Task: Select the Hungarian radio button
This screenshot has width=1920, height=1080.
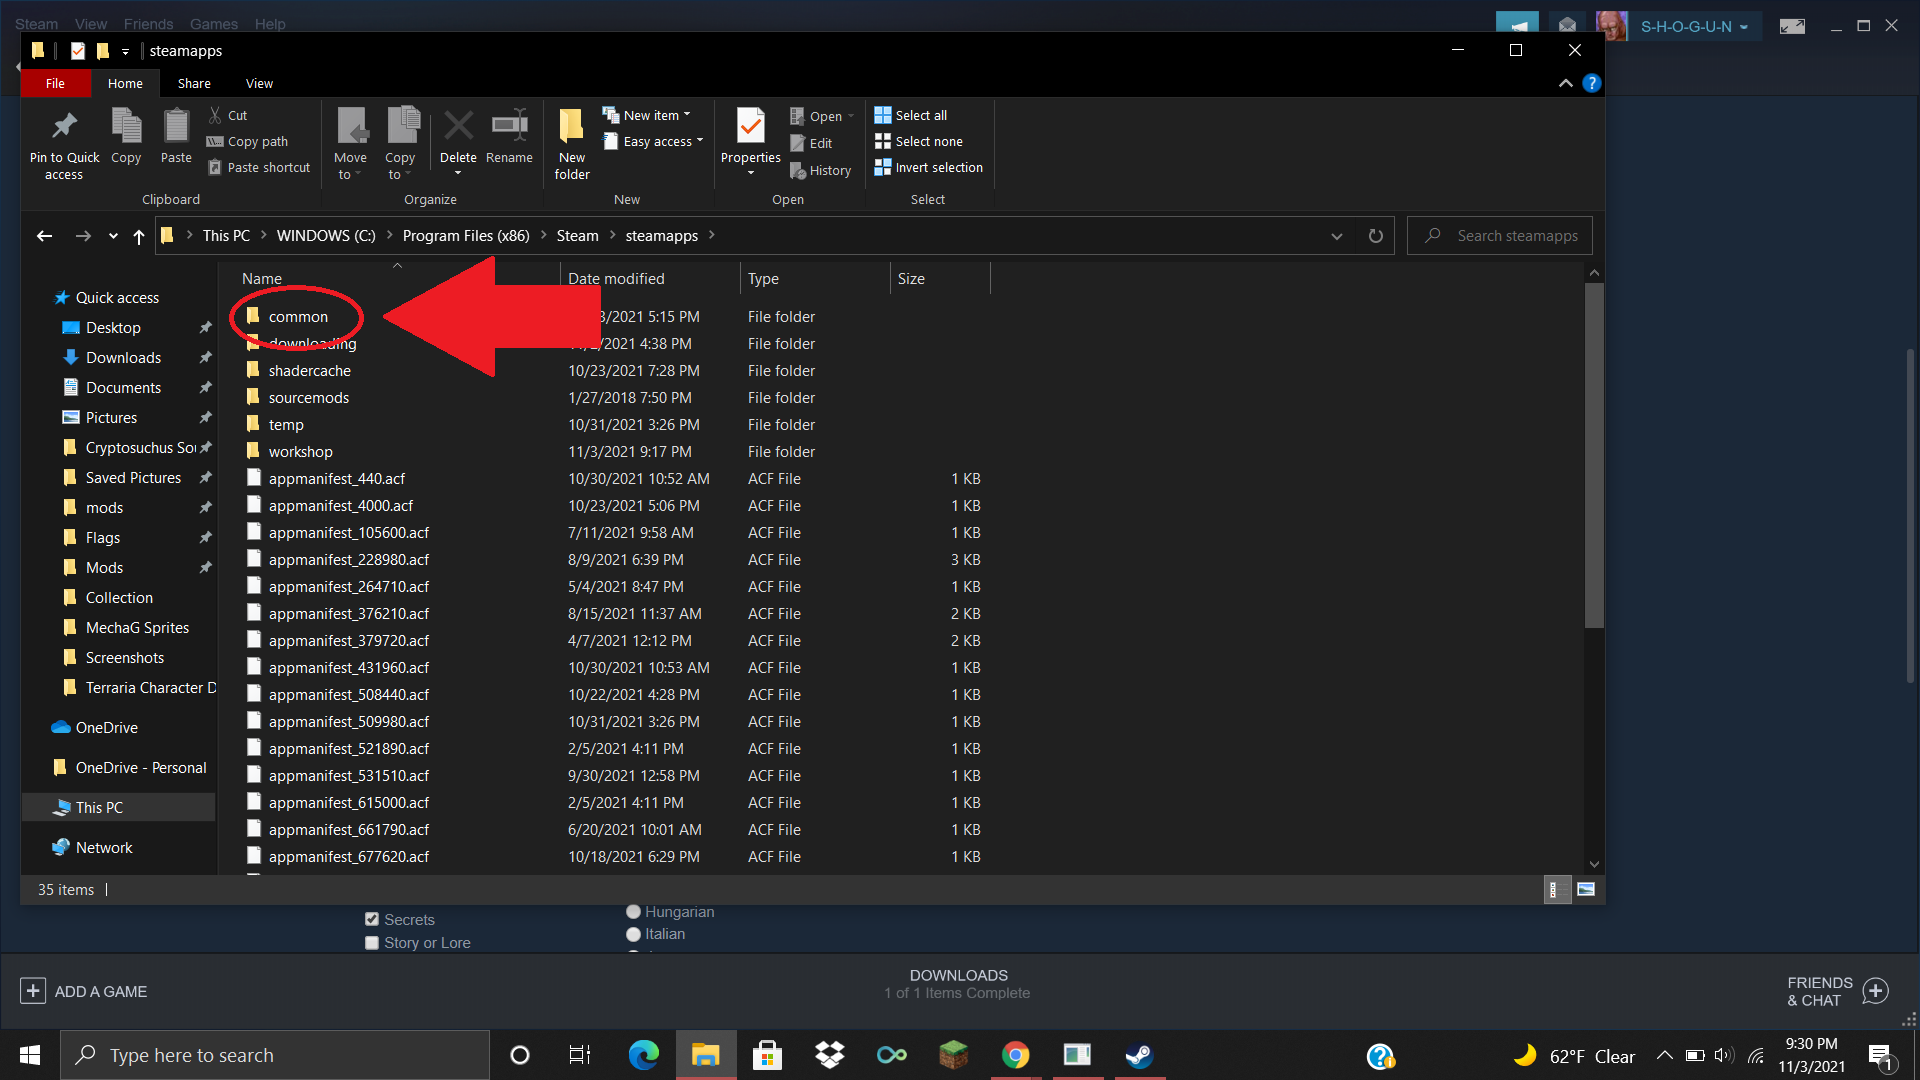Action: (x=633, y=912)
